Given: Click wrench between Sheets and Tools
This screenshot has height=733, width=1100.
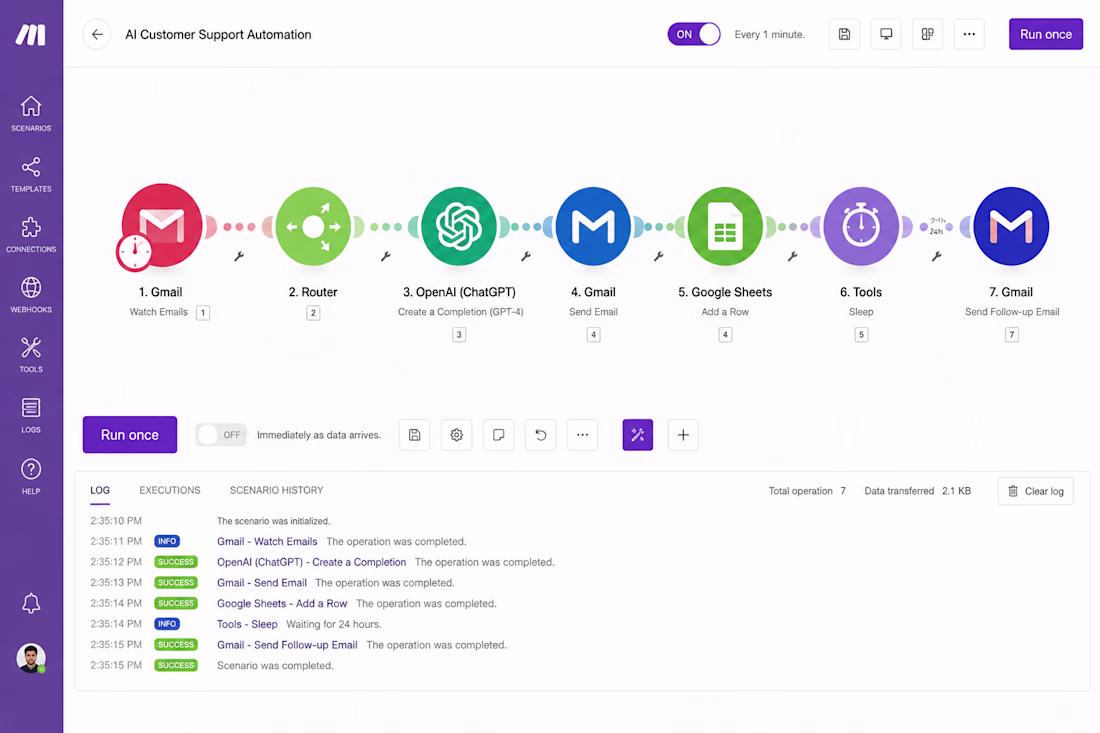Looking at the screenshot, I should pos(792,257).
